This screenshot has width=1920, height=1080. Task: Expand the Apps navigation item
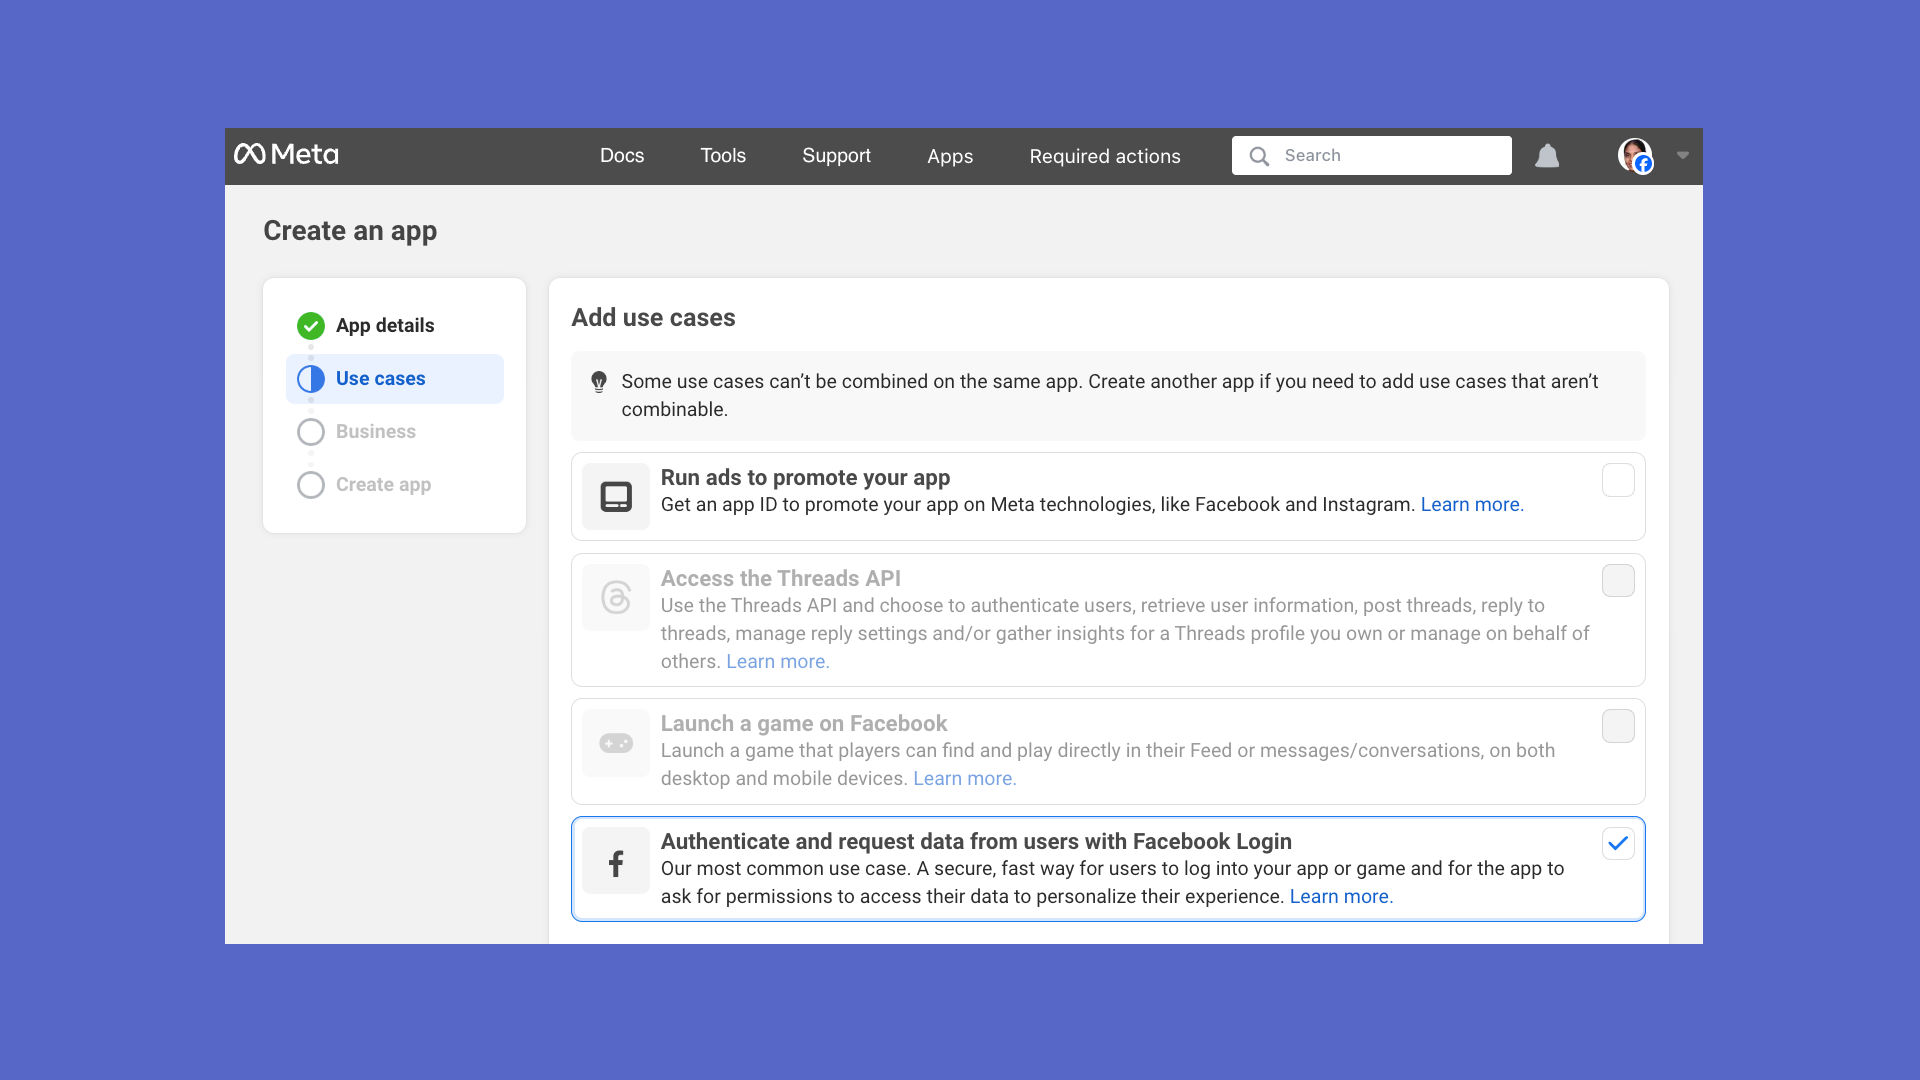[950, 156]
